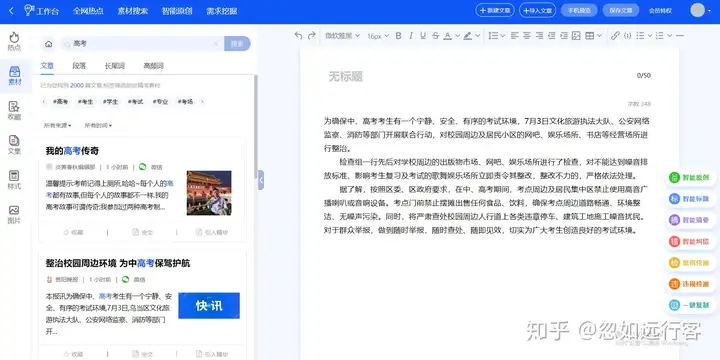The height and width of the screenshot is (360, 720).
Task: Click the 手机预览 button
Action: [579, 10]
